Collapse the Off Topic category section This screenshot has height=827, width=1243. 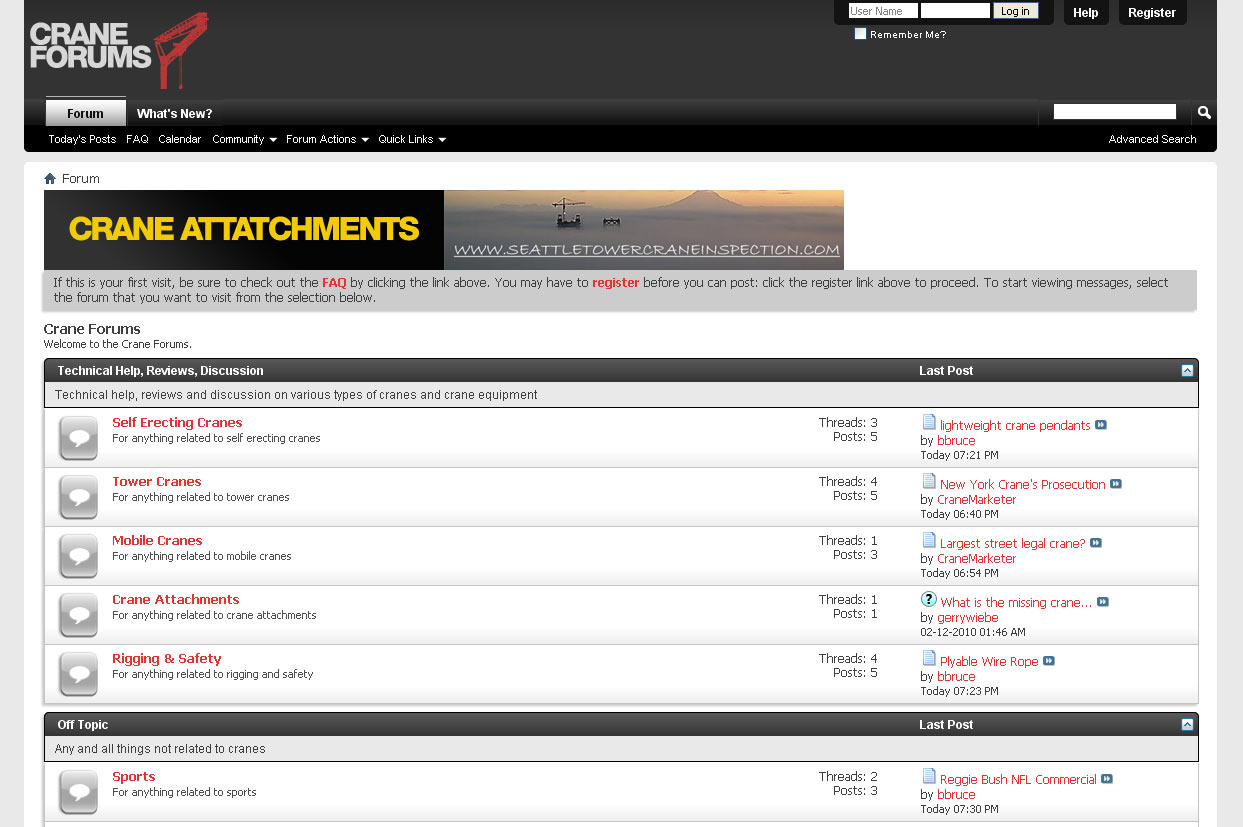coord(1187,725)
